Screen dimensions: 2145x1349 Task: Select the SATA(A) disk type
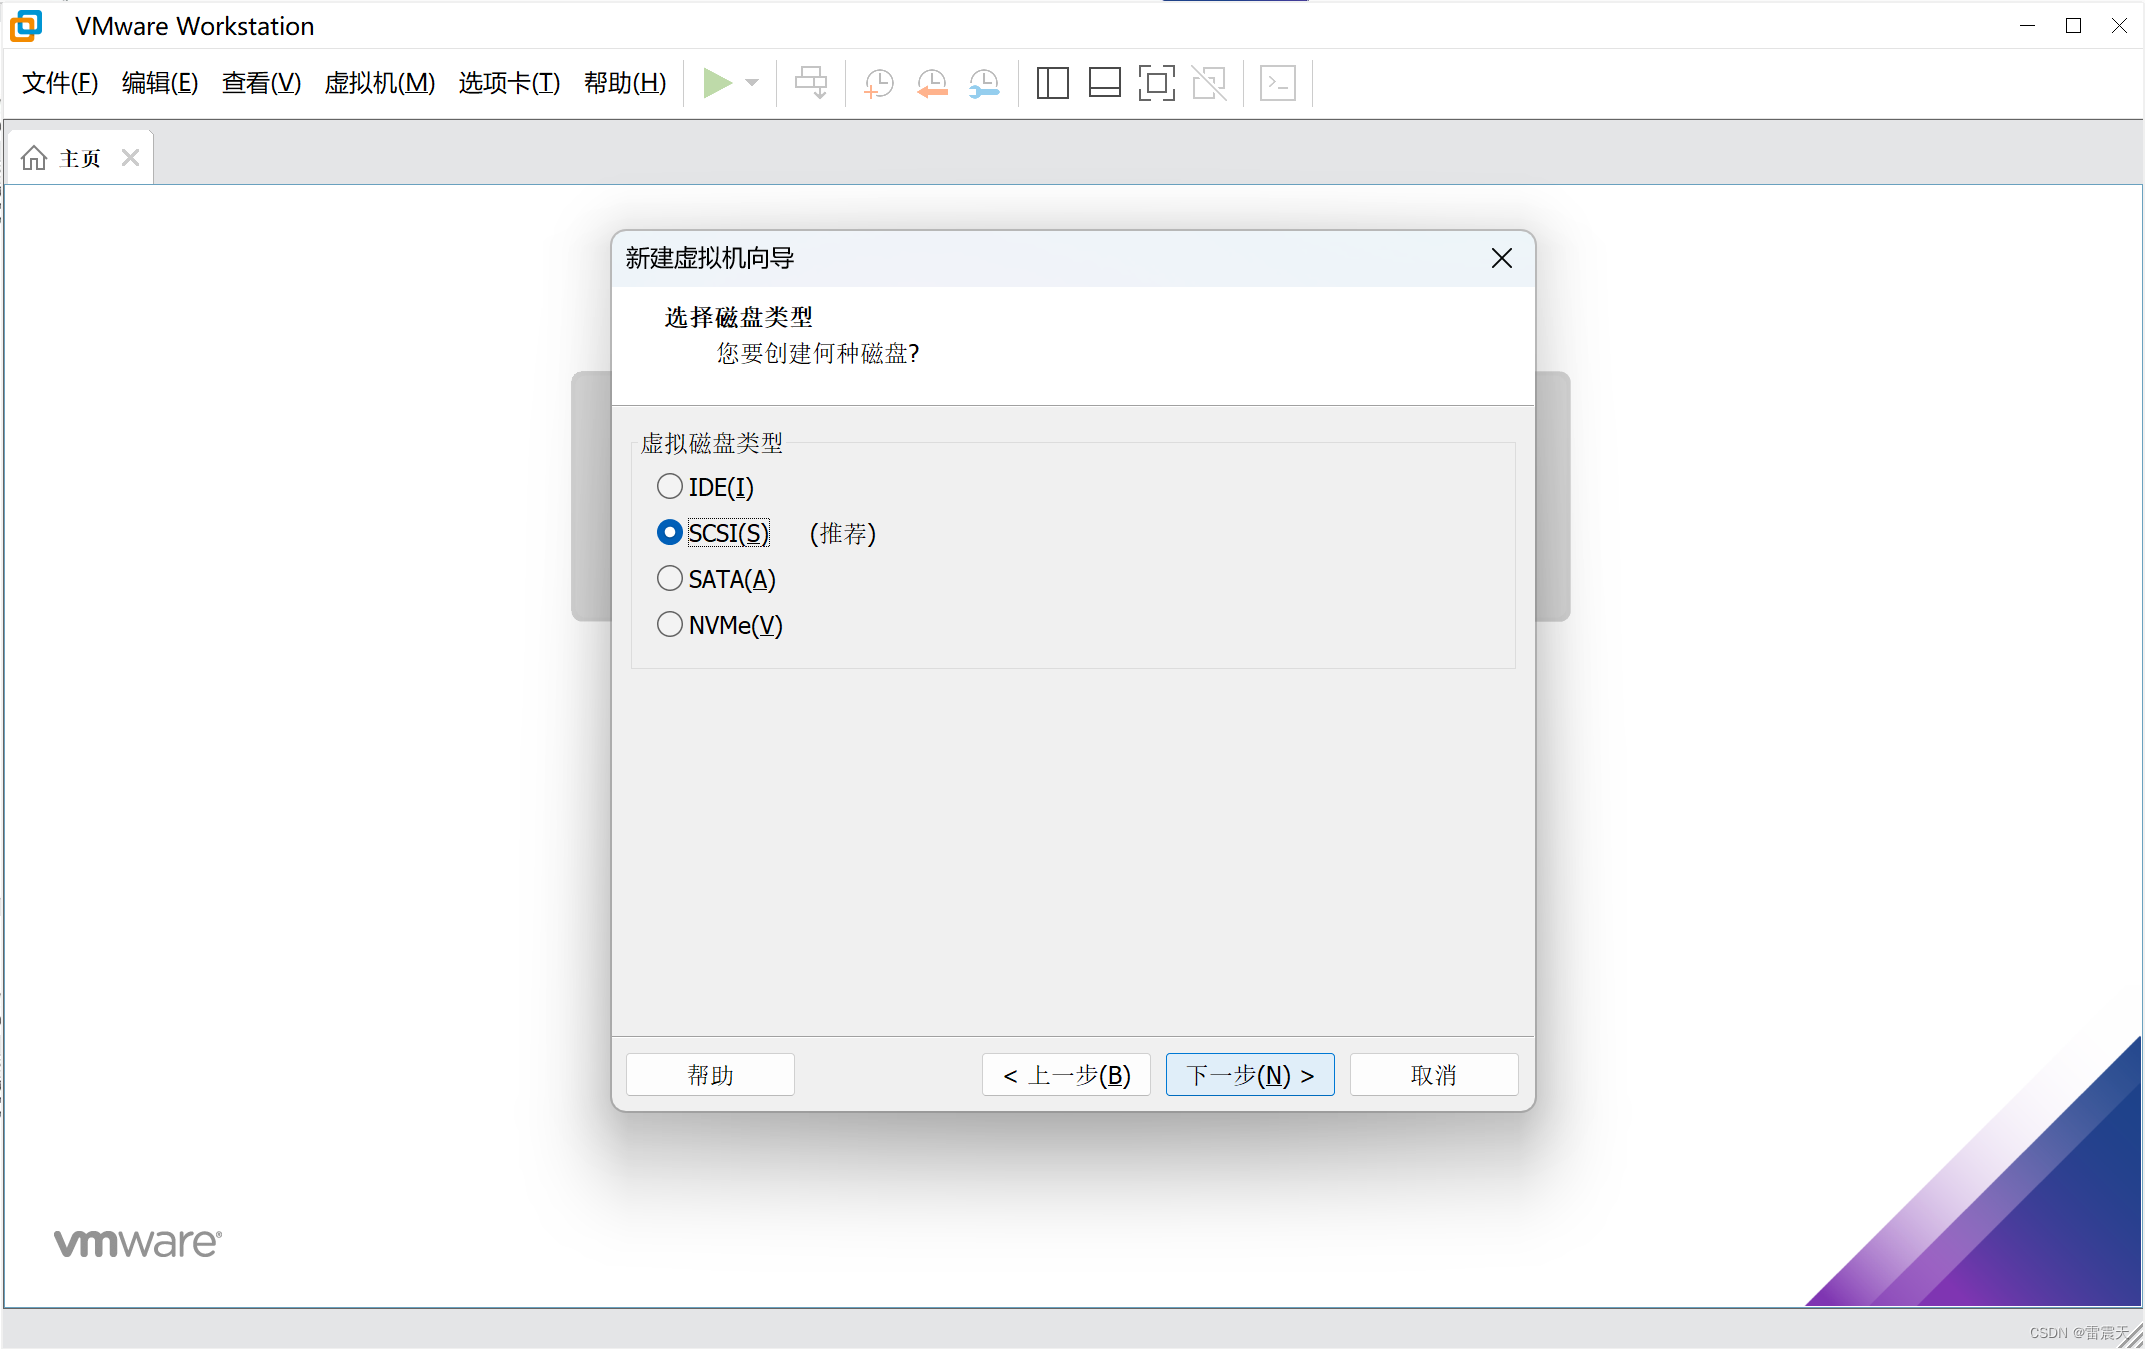pyautogui.click(x=717, y=579)
